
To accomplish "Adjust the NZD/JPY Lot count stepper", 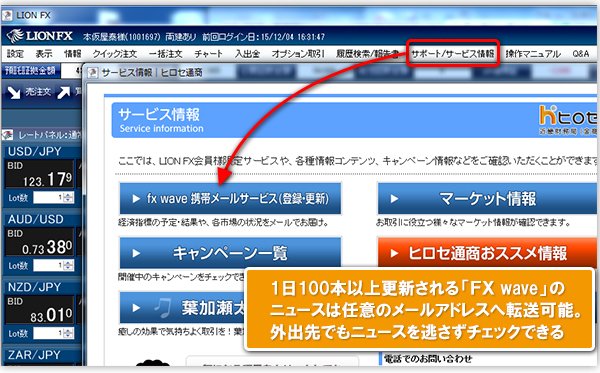I will [68, 333].
